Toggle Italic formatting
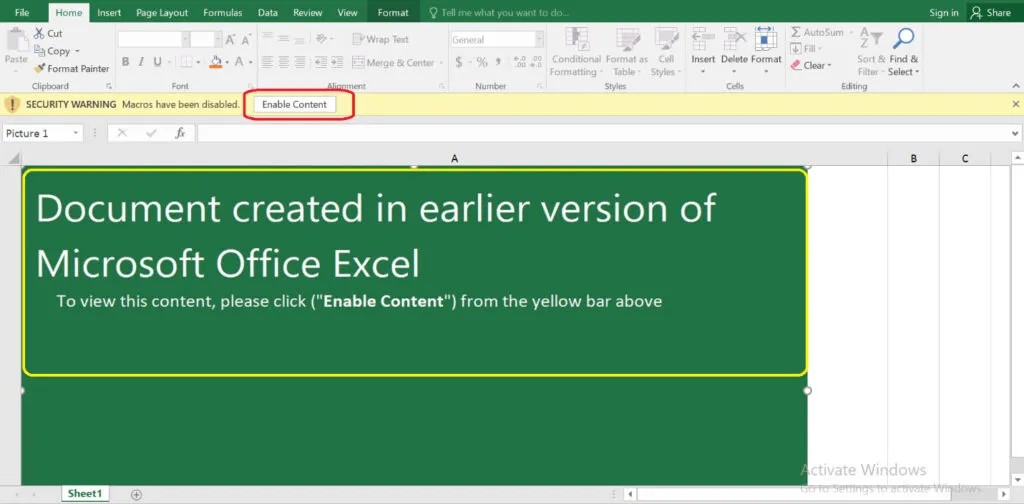Image resolution: width=1024 pixels, height=504 pixels. (141, 62)
